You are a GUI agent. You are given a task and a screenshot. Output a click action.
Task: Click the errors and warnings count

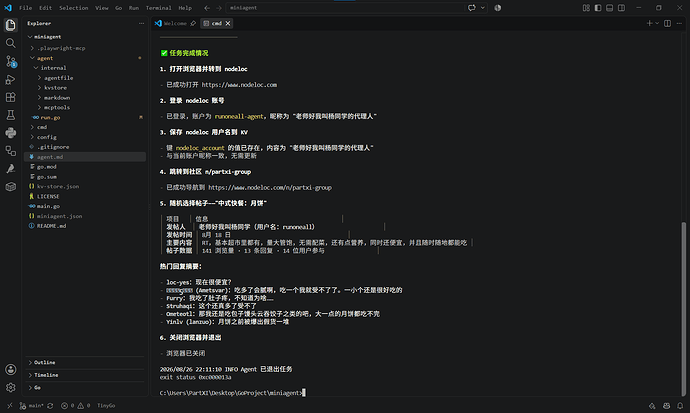(x=76, y=406)
